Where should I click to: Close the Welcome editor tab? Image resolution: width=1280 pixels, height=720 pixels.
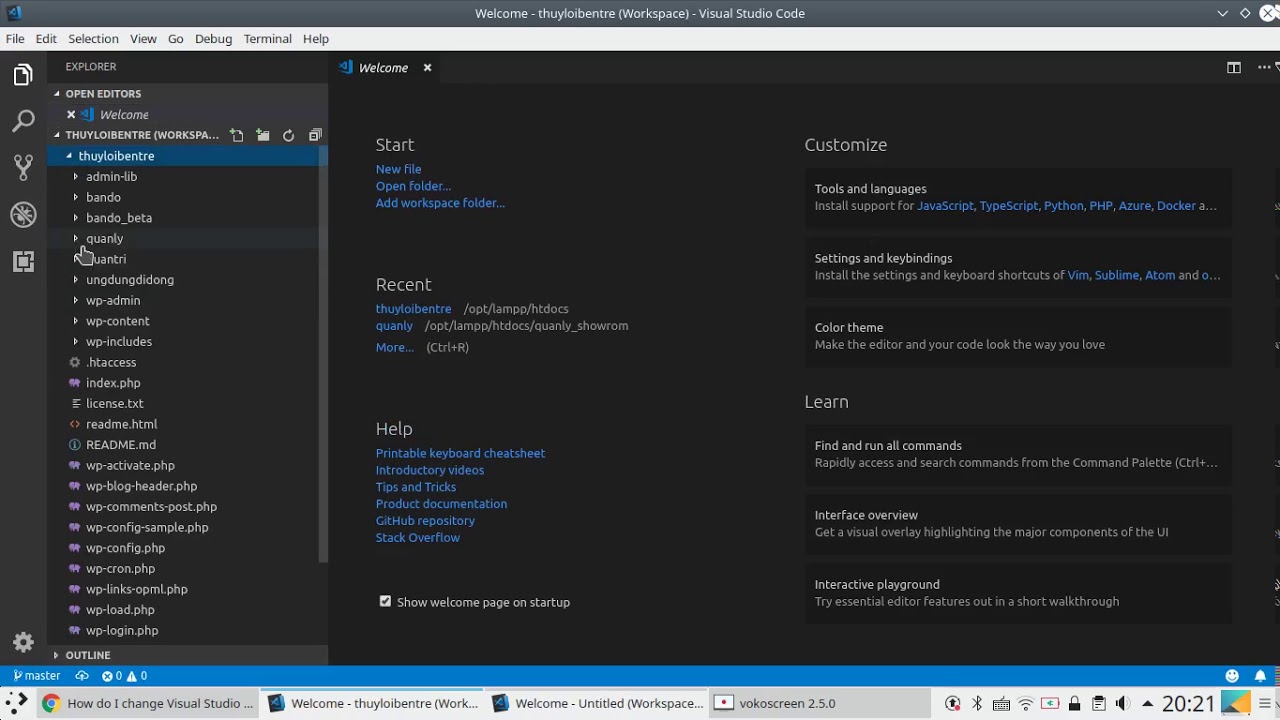[427, 68]
